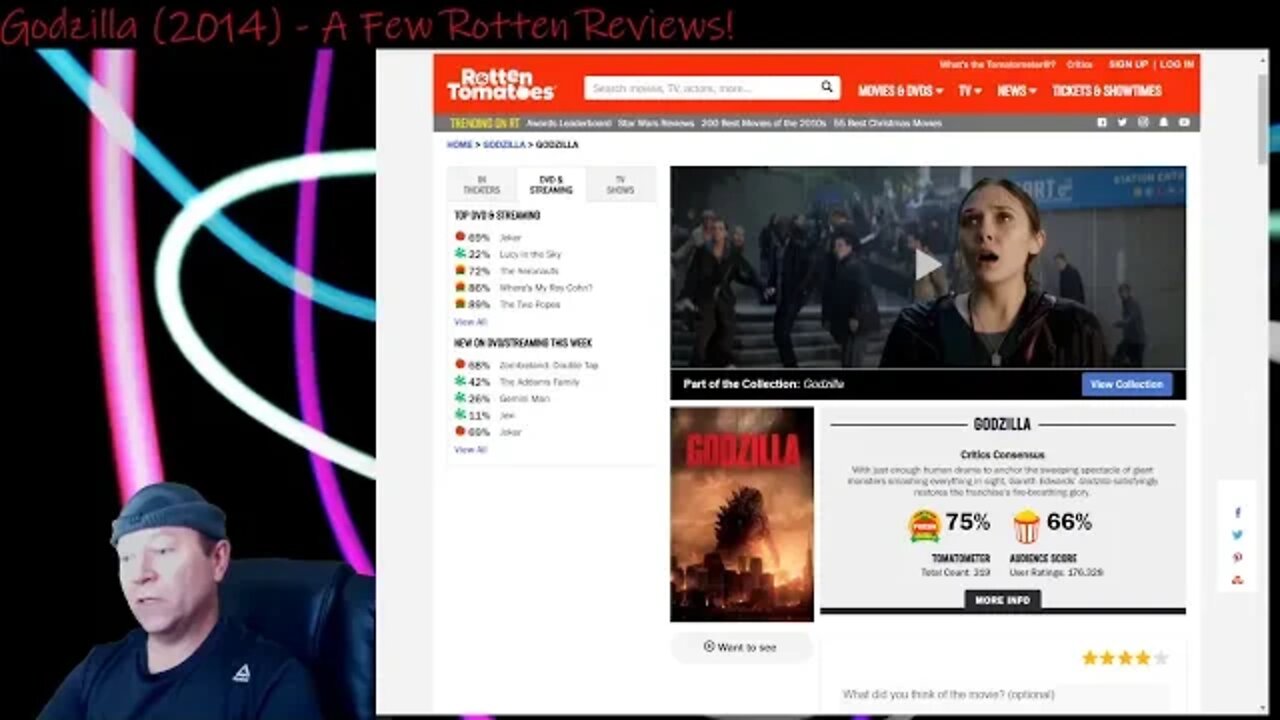
Task: Open the Critics link in header
Action: (1079, 64)
